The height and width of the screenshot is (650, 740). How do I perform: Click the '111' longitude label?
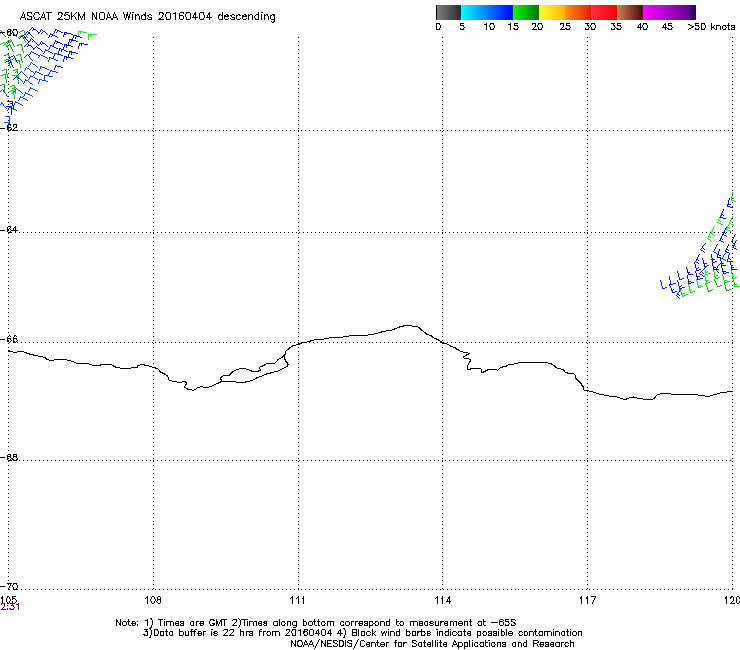[x=297, y=600]
